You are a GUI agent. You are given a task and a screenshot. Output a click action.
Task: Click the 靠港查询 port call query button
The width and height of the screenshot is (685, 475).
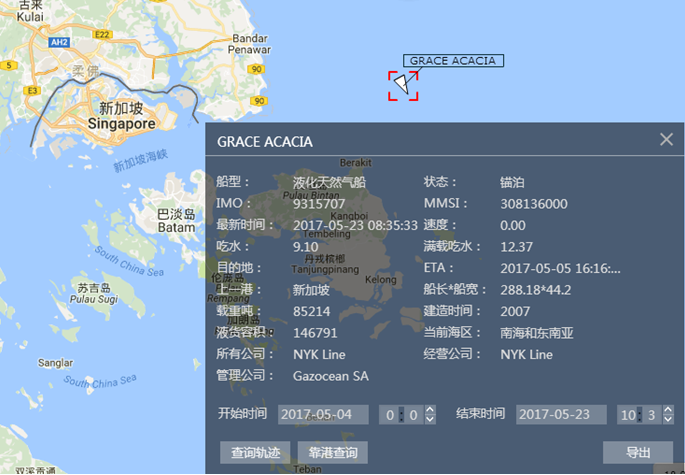[x=332, y=452]
